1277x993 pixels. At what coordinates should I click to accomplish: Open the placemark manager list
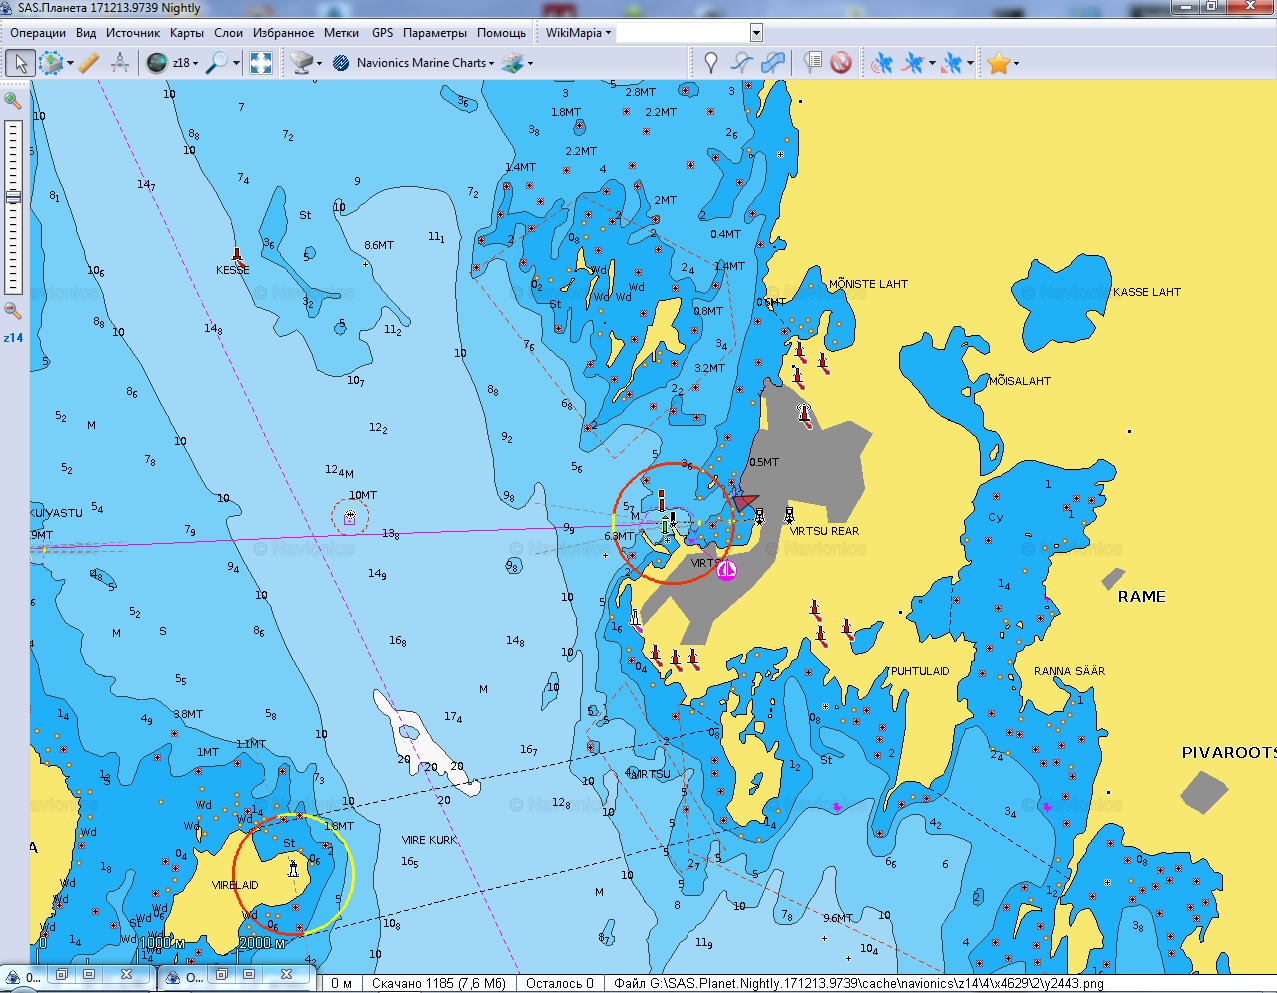click(813, 63)
